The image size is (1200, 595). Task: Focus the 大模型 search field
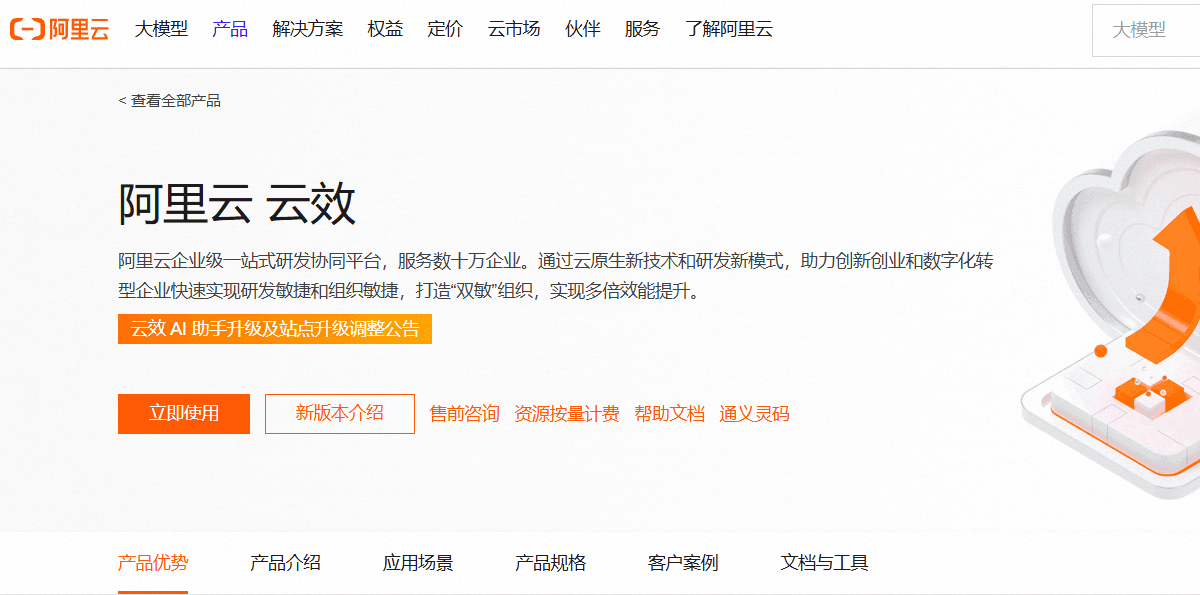(1146, 30)
